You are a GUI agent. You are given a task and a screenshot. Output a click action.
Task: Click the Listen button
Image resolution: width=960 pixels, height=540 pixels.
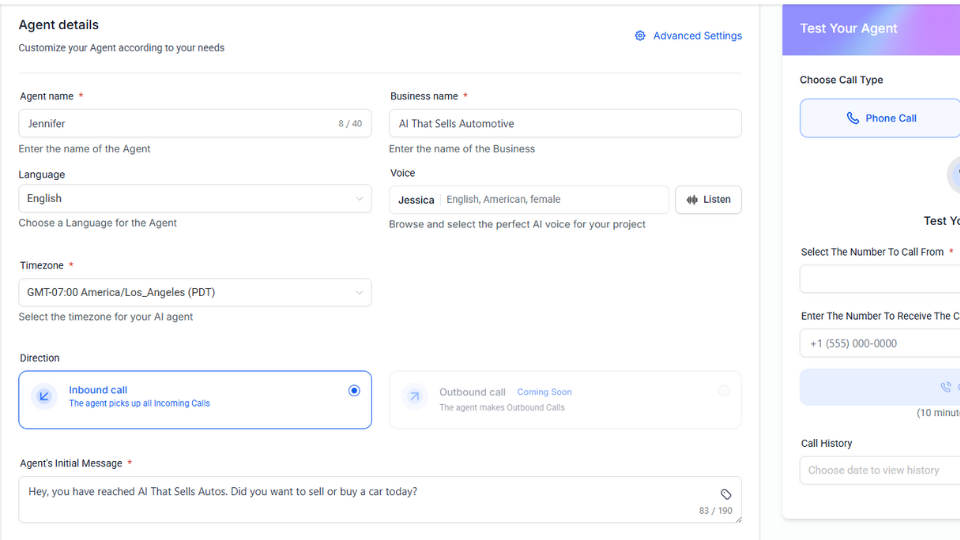click(708, 200)
